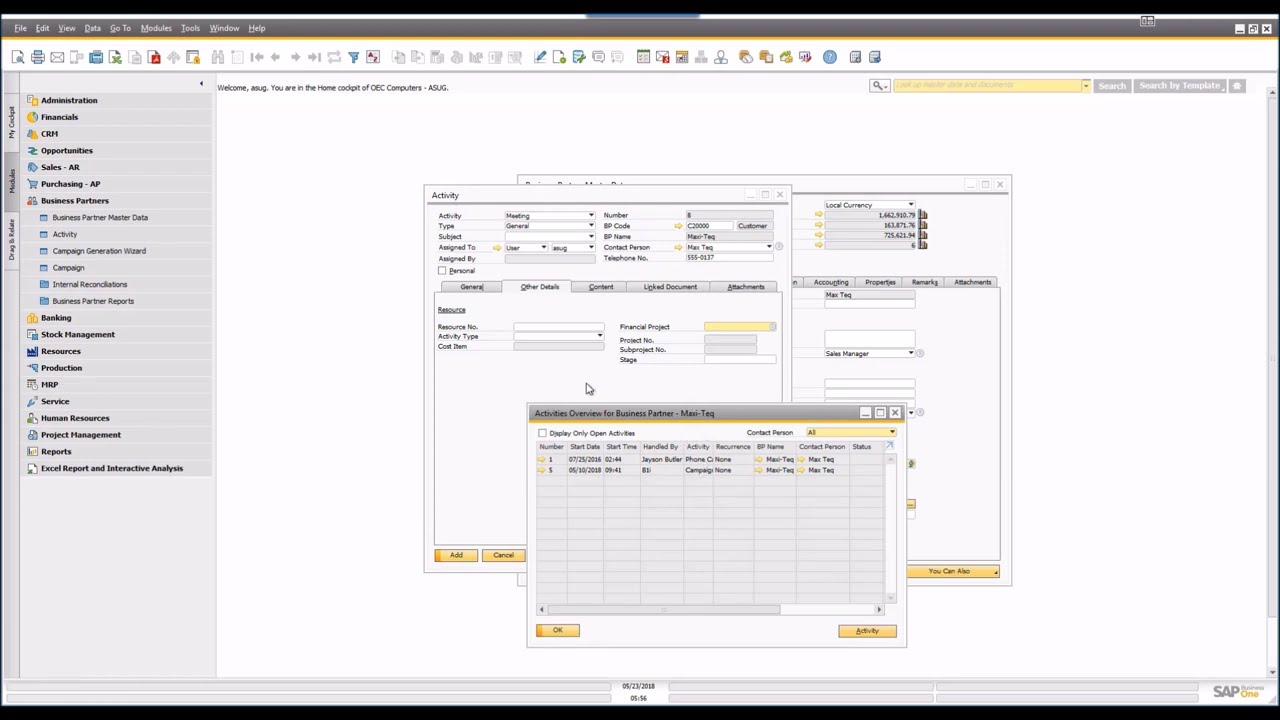The height and width of the screenshot is (720, 1280).
Task: Open Contact Person link arrow in Activity
Action: tap(678, 247)
